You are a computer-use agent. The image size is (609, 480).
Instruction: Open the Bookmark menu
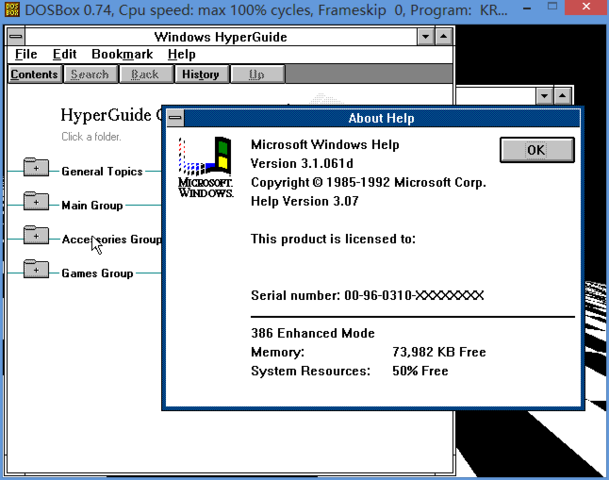coord(122,54)
